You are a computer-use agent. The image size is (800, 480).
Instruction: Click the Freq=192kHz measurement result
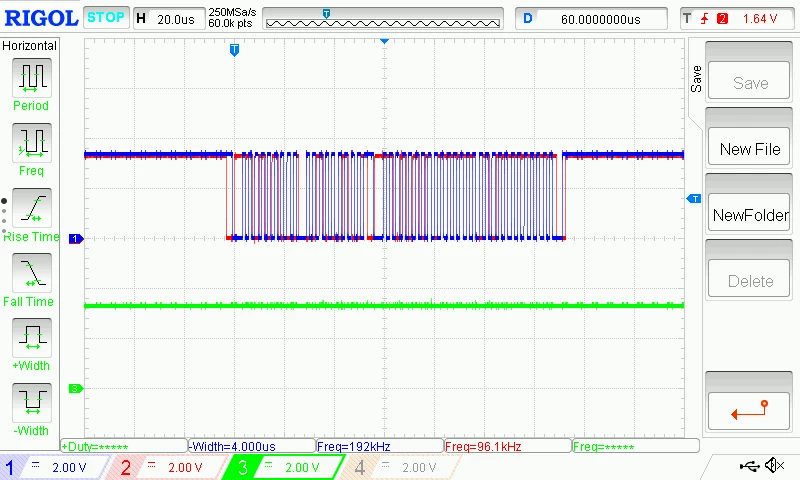380,446
